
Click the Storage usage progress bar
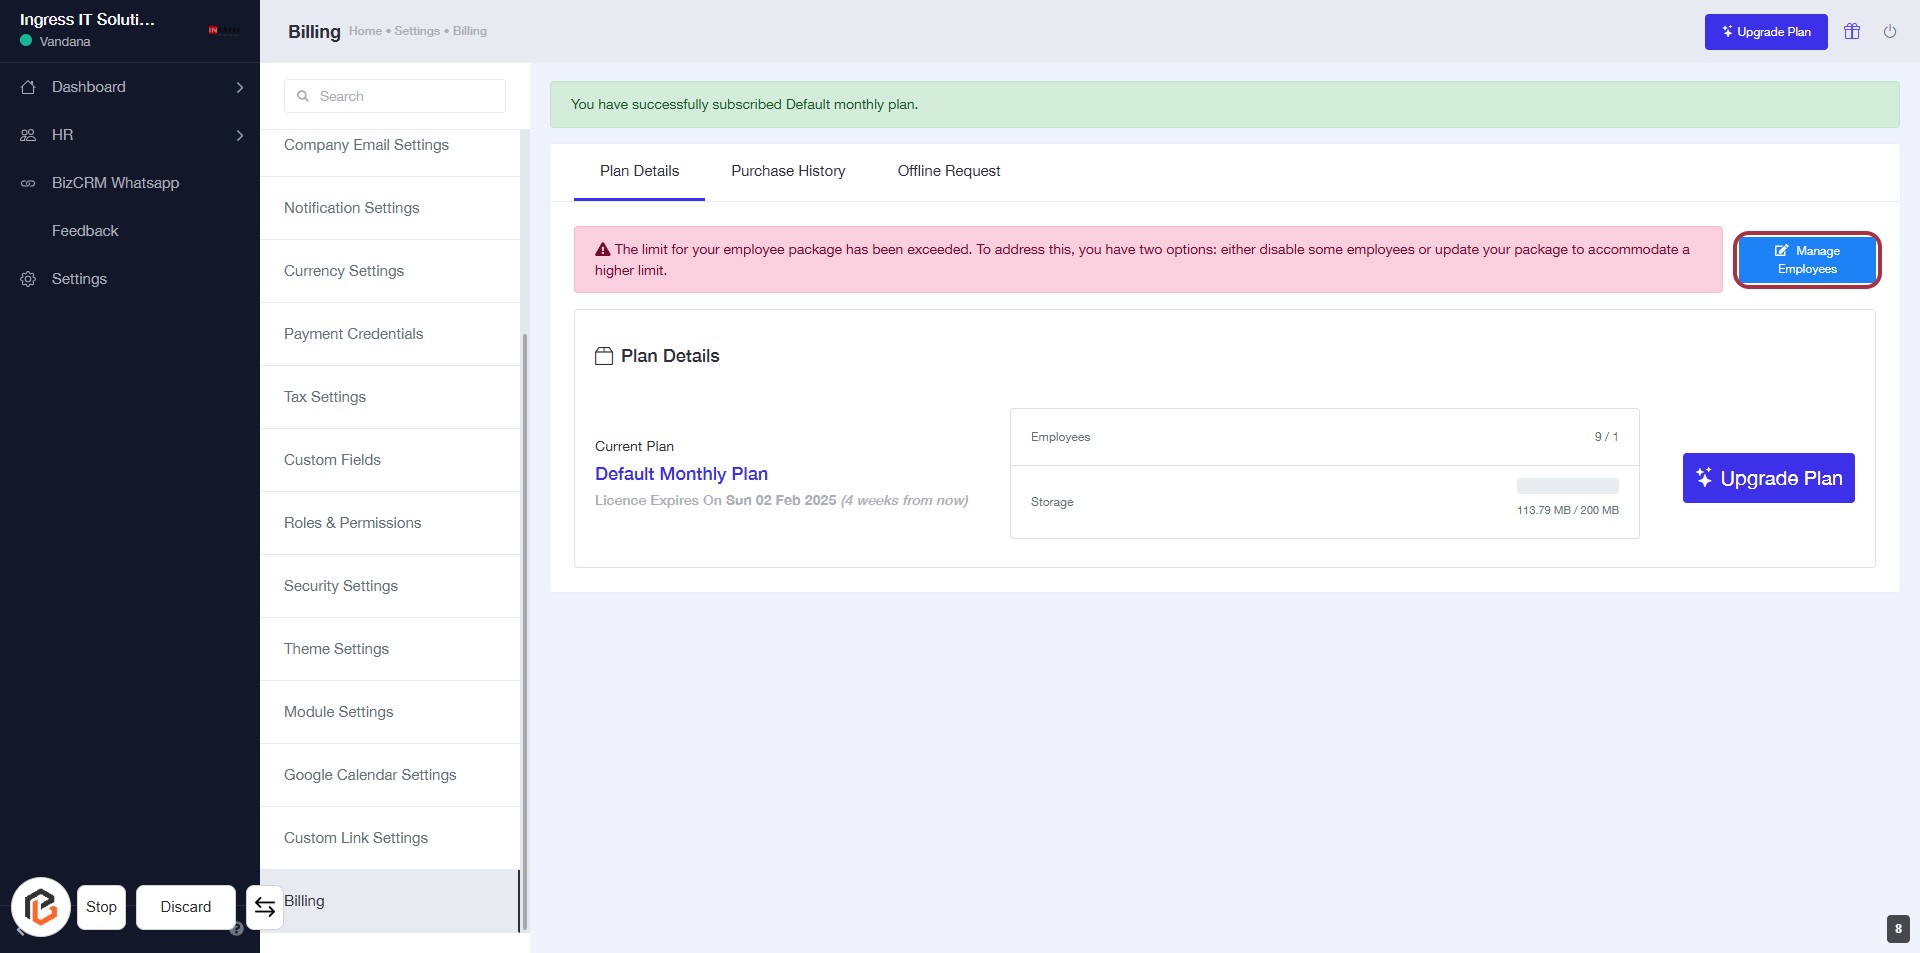point(1567,486)
